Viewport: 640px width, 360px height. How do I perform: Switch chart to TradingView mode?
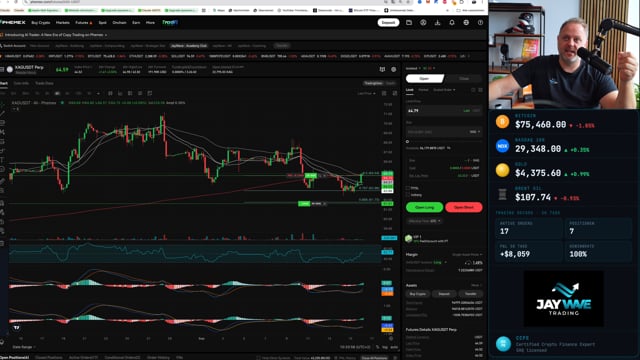(373, 83)
